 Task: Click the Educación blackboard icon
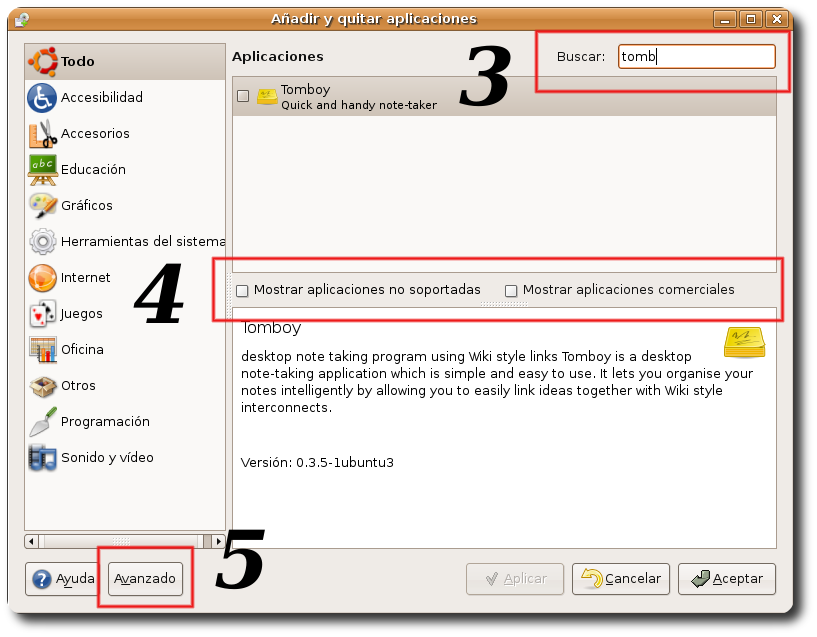point(42,169)
